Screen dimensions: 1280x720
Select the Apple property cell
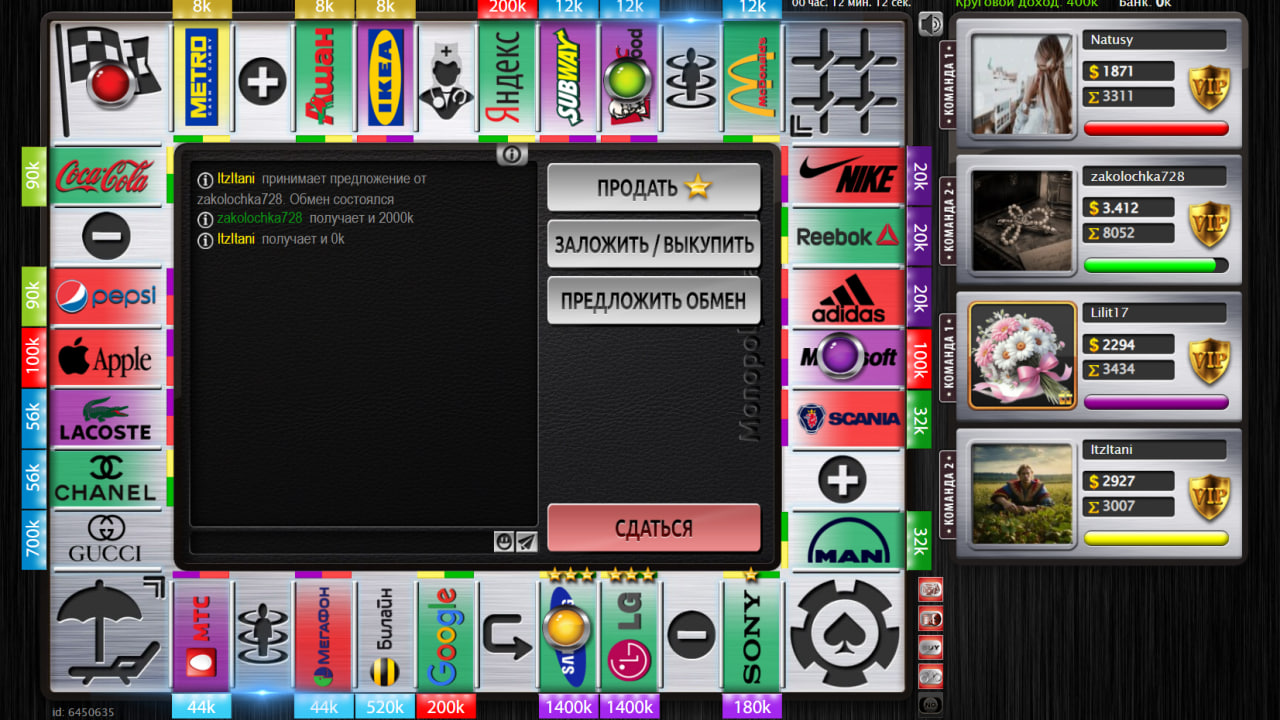107,358
